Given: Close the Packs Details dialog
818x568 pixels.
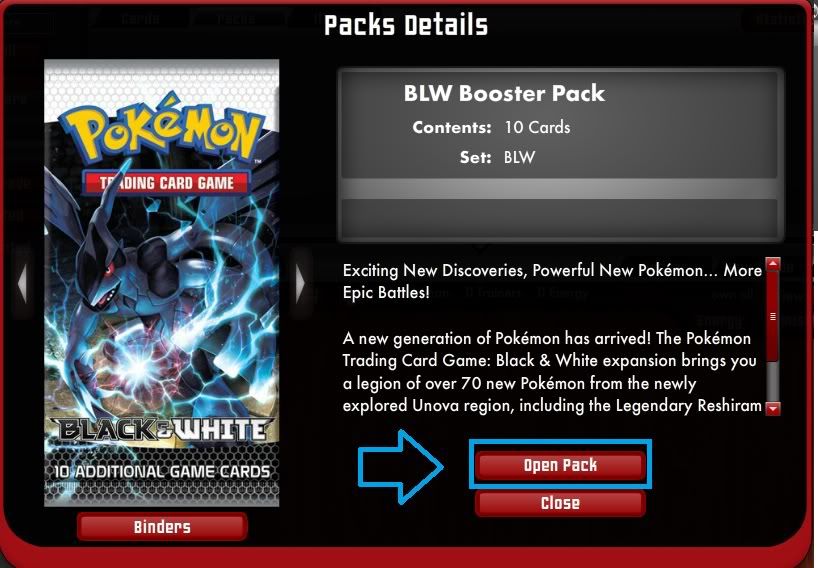Looking at the screenshot, I should pos(560,503).
